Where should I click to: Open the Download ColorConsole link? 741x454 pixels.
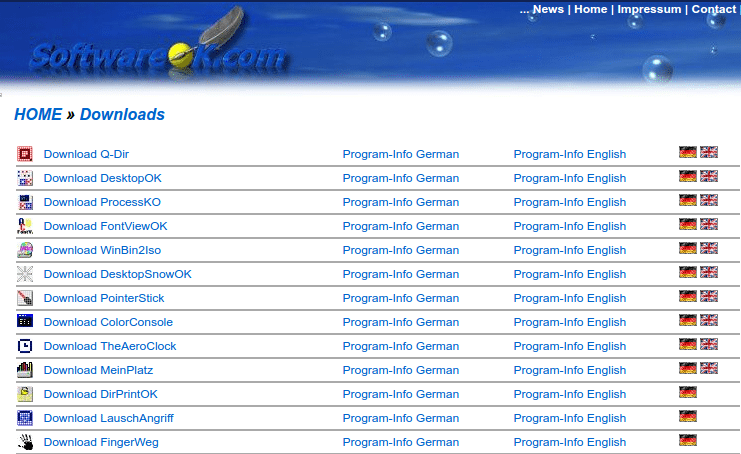point(108,322)
